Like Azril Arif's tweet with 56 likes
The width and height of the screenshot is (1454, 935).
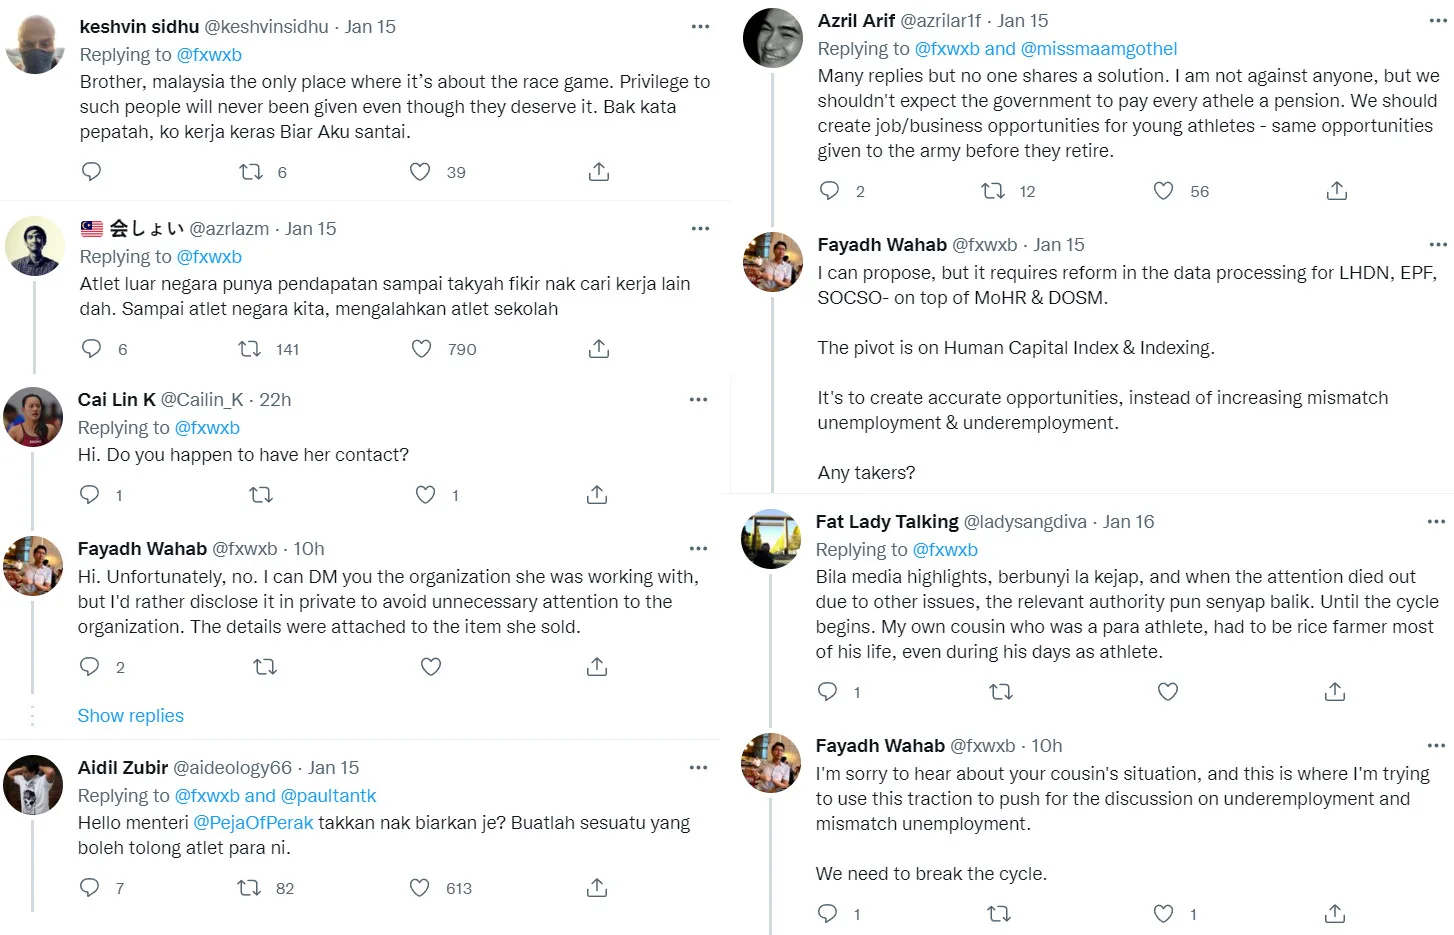tap(1163, 191)
